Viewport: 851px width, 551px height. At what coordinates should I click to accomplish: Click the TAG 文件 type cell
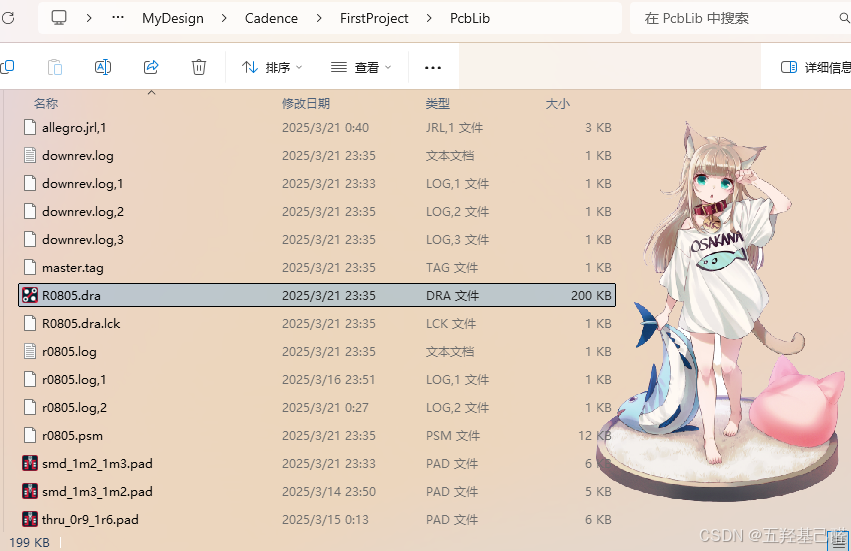452,268
